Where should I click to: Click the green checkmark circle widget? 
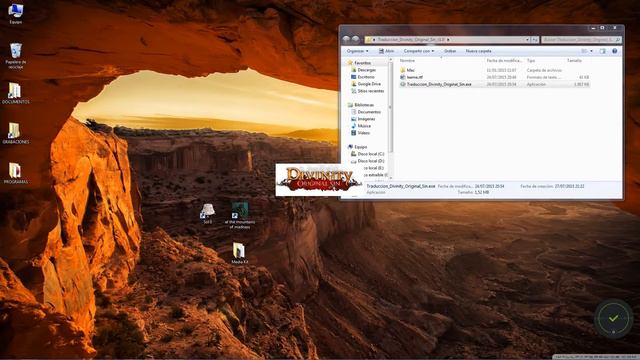point(613,318)
